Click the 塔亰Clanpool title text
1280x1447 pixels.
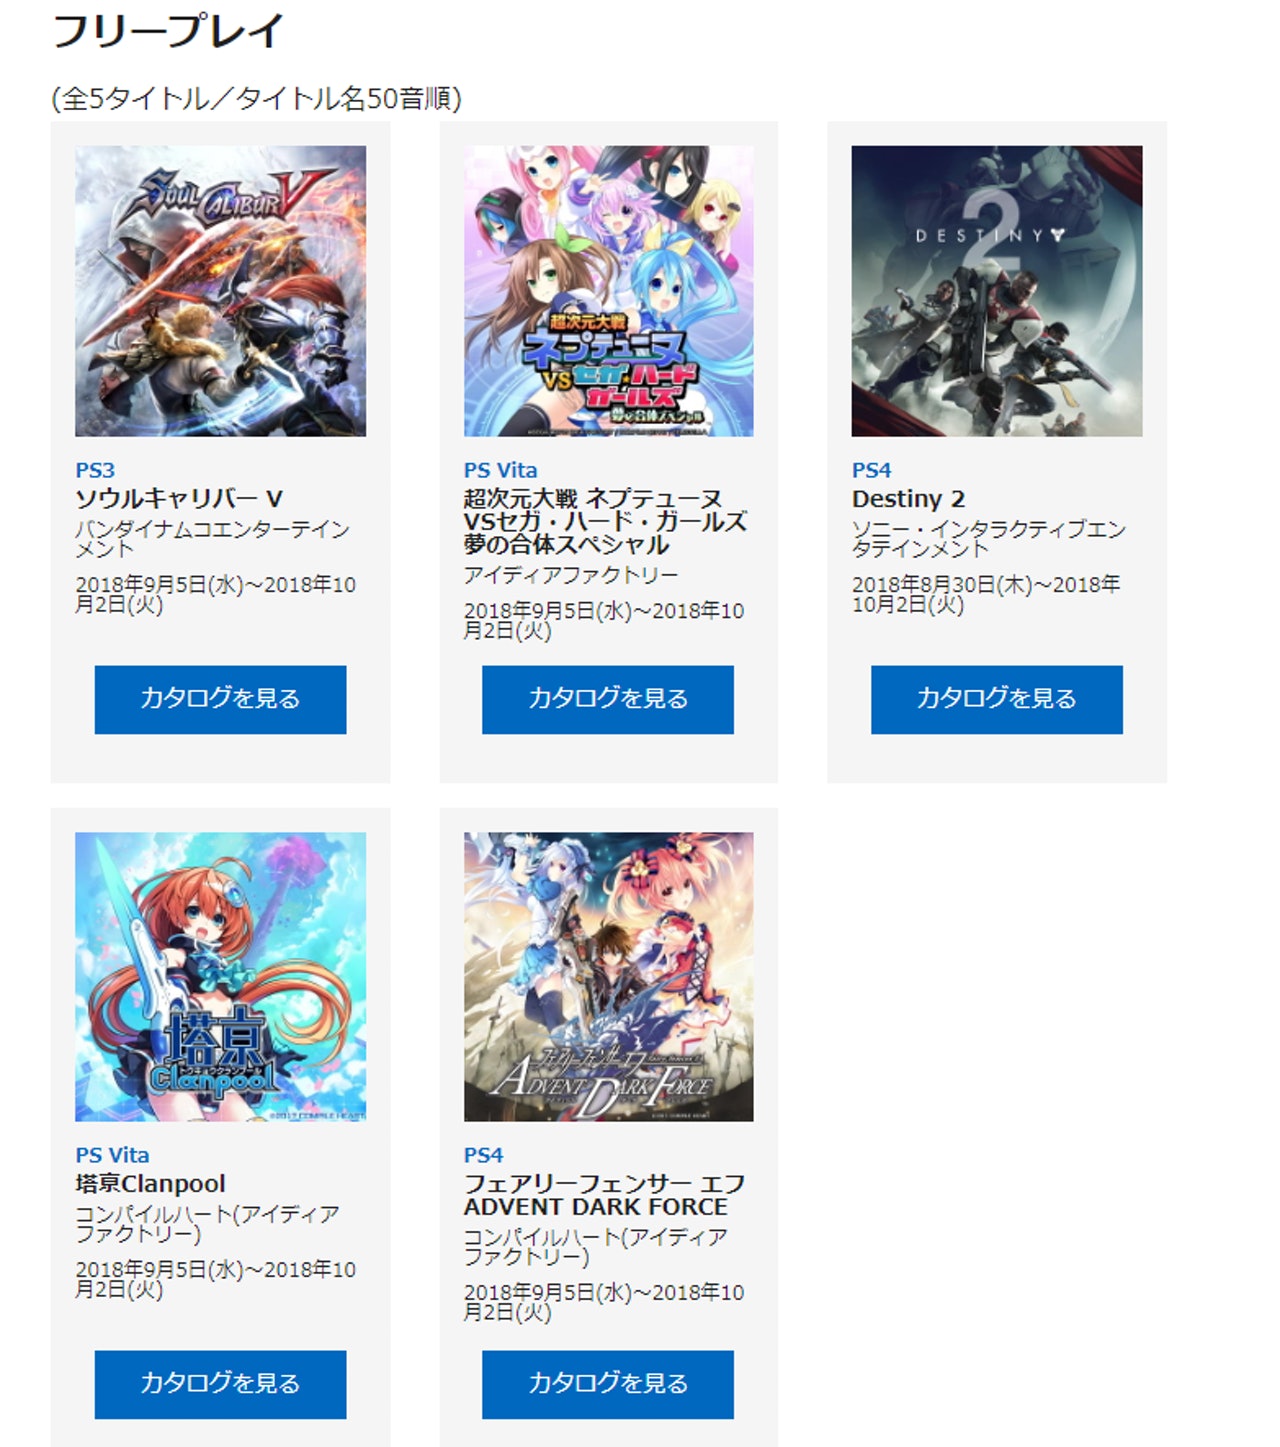point(151,1183)
